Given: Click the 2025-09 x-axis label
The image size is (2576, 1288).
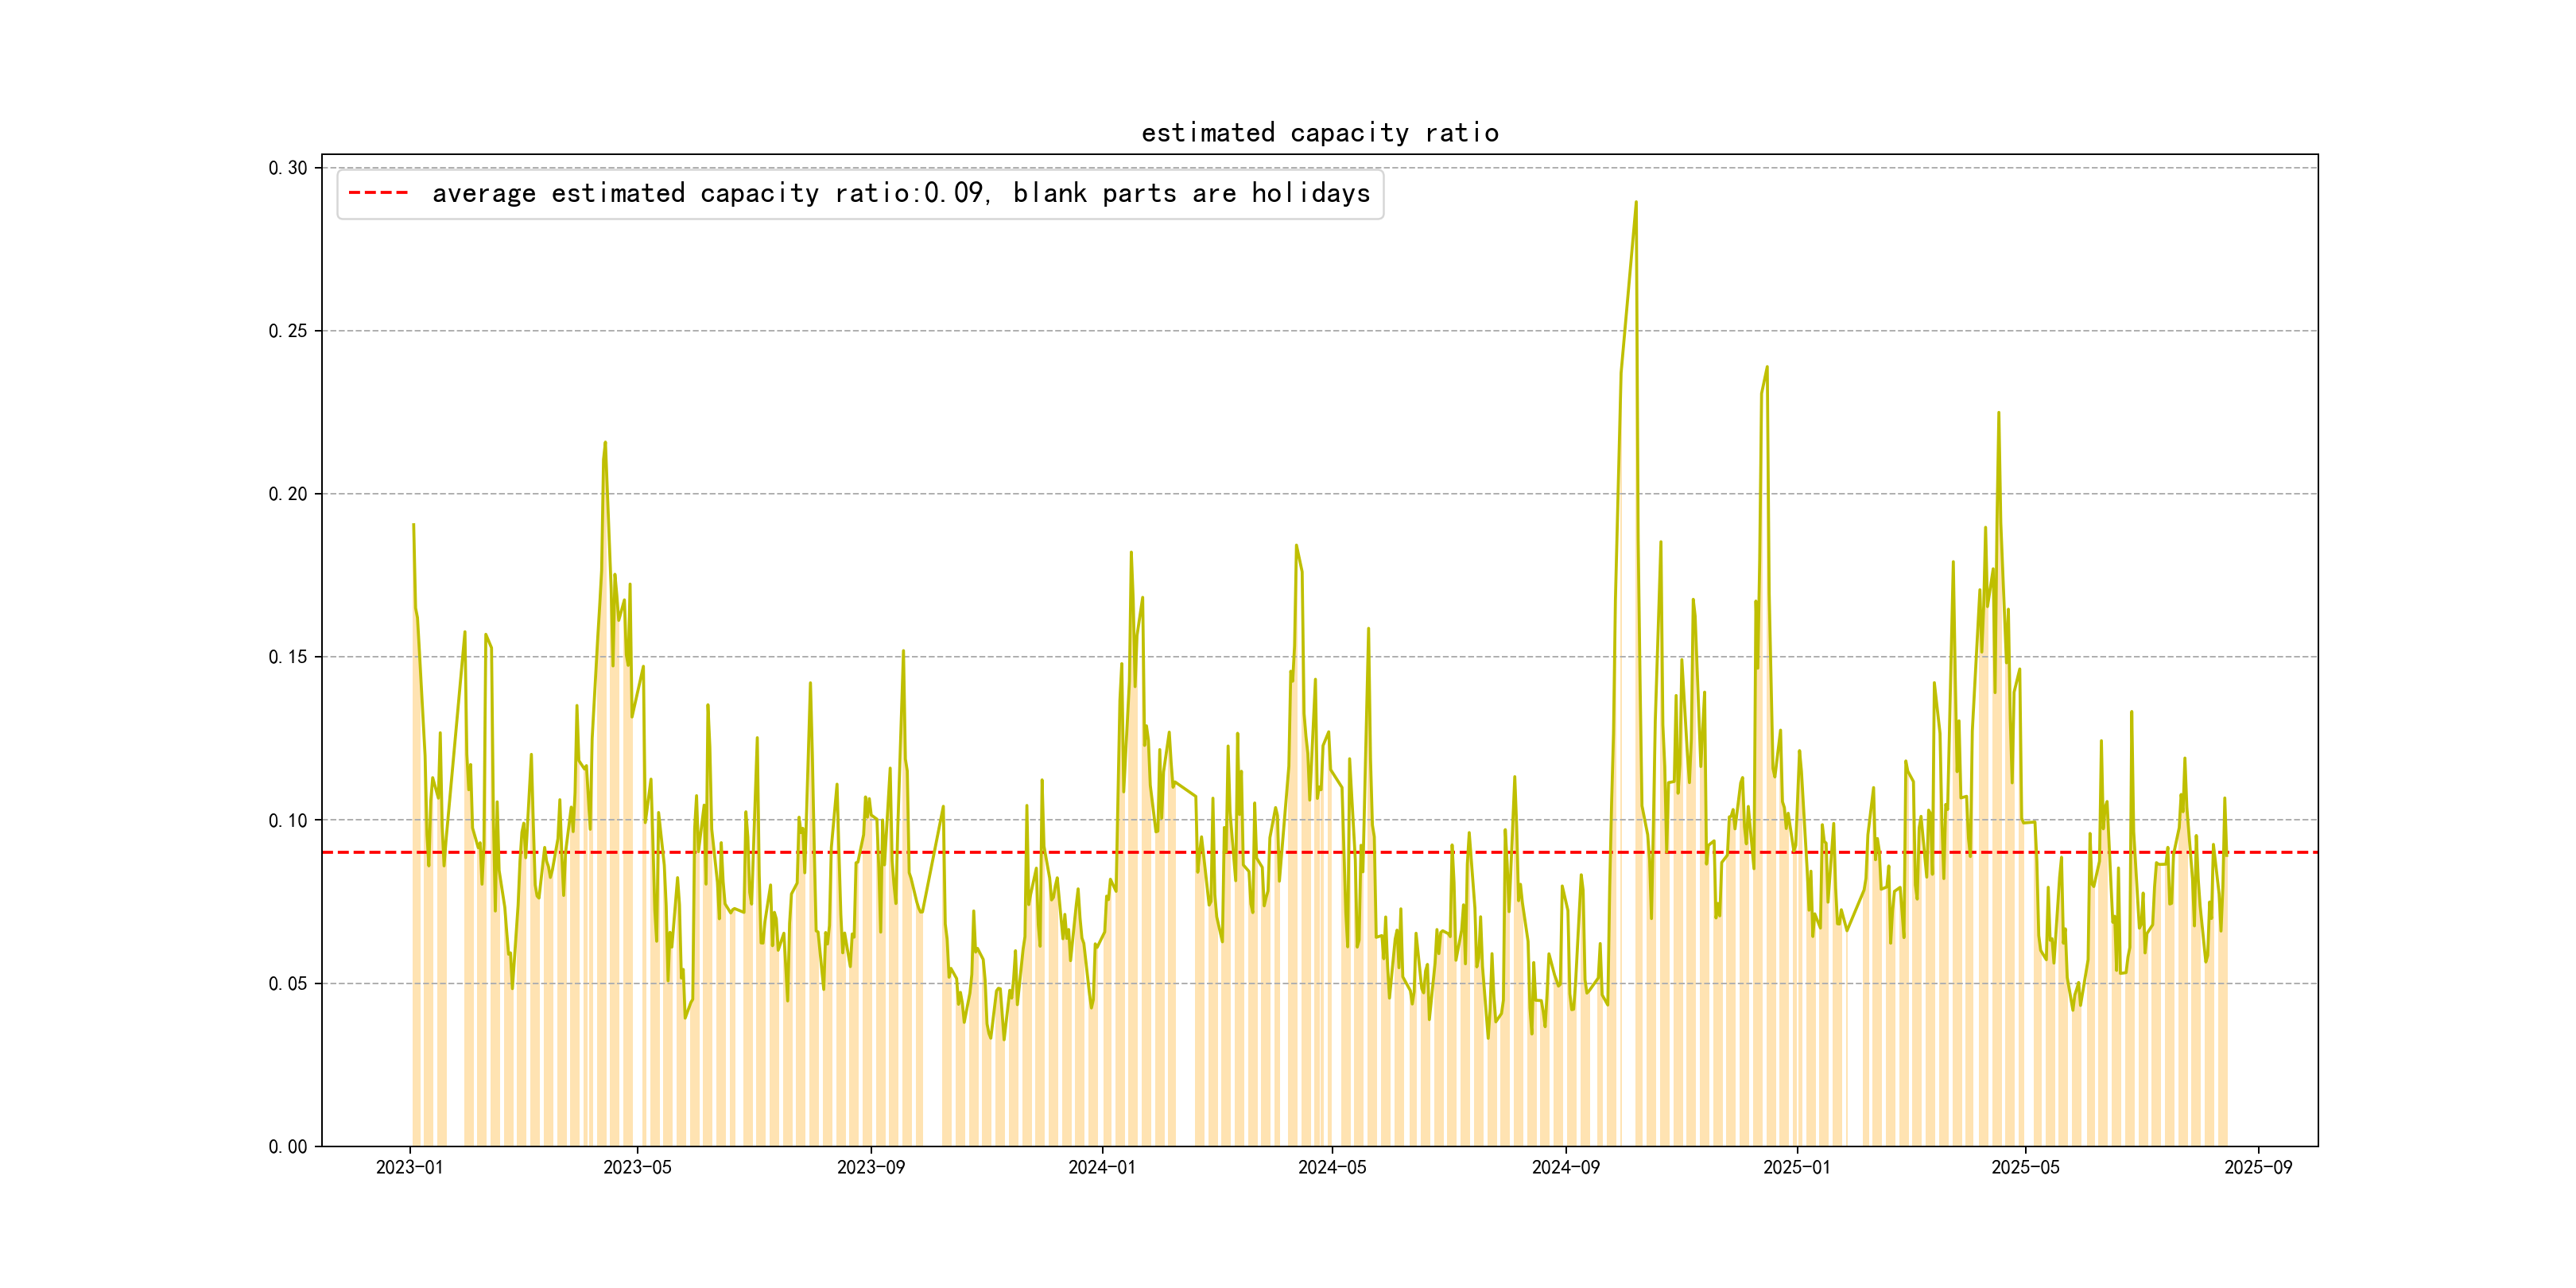Looking at the screenshot, I should pyautogui.click(x=2258, y=1167).
